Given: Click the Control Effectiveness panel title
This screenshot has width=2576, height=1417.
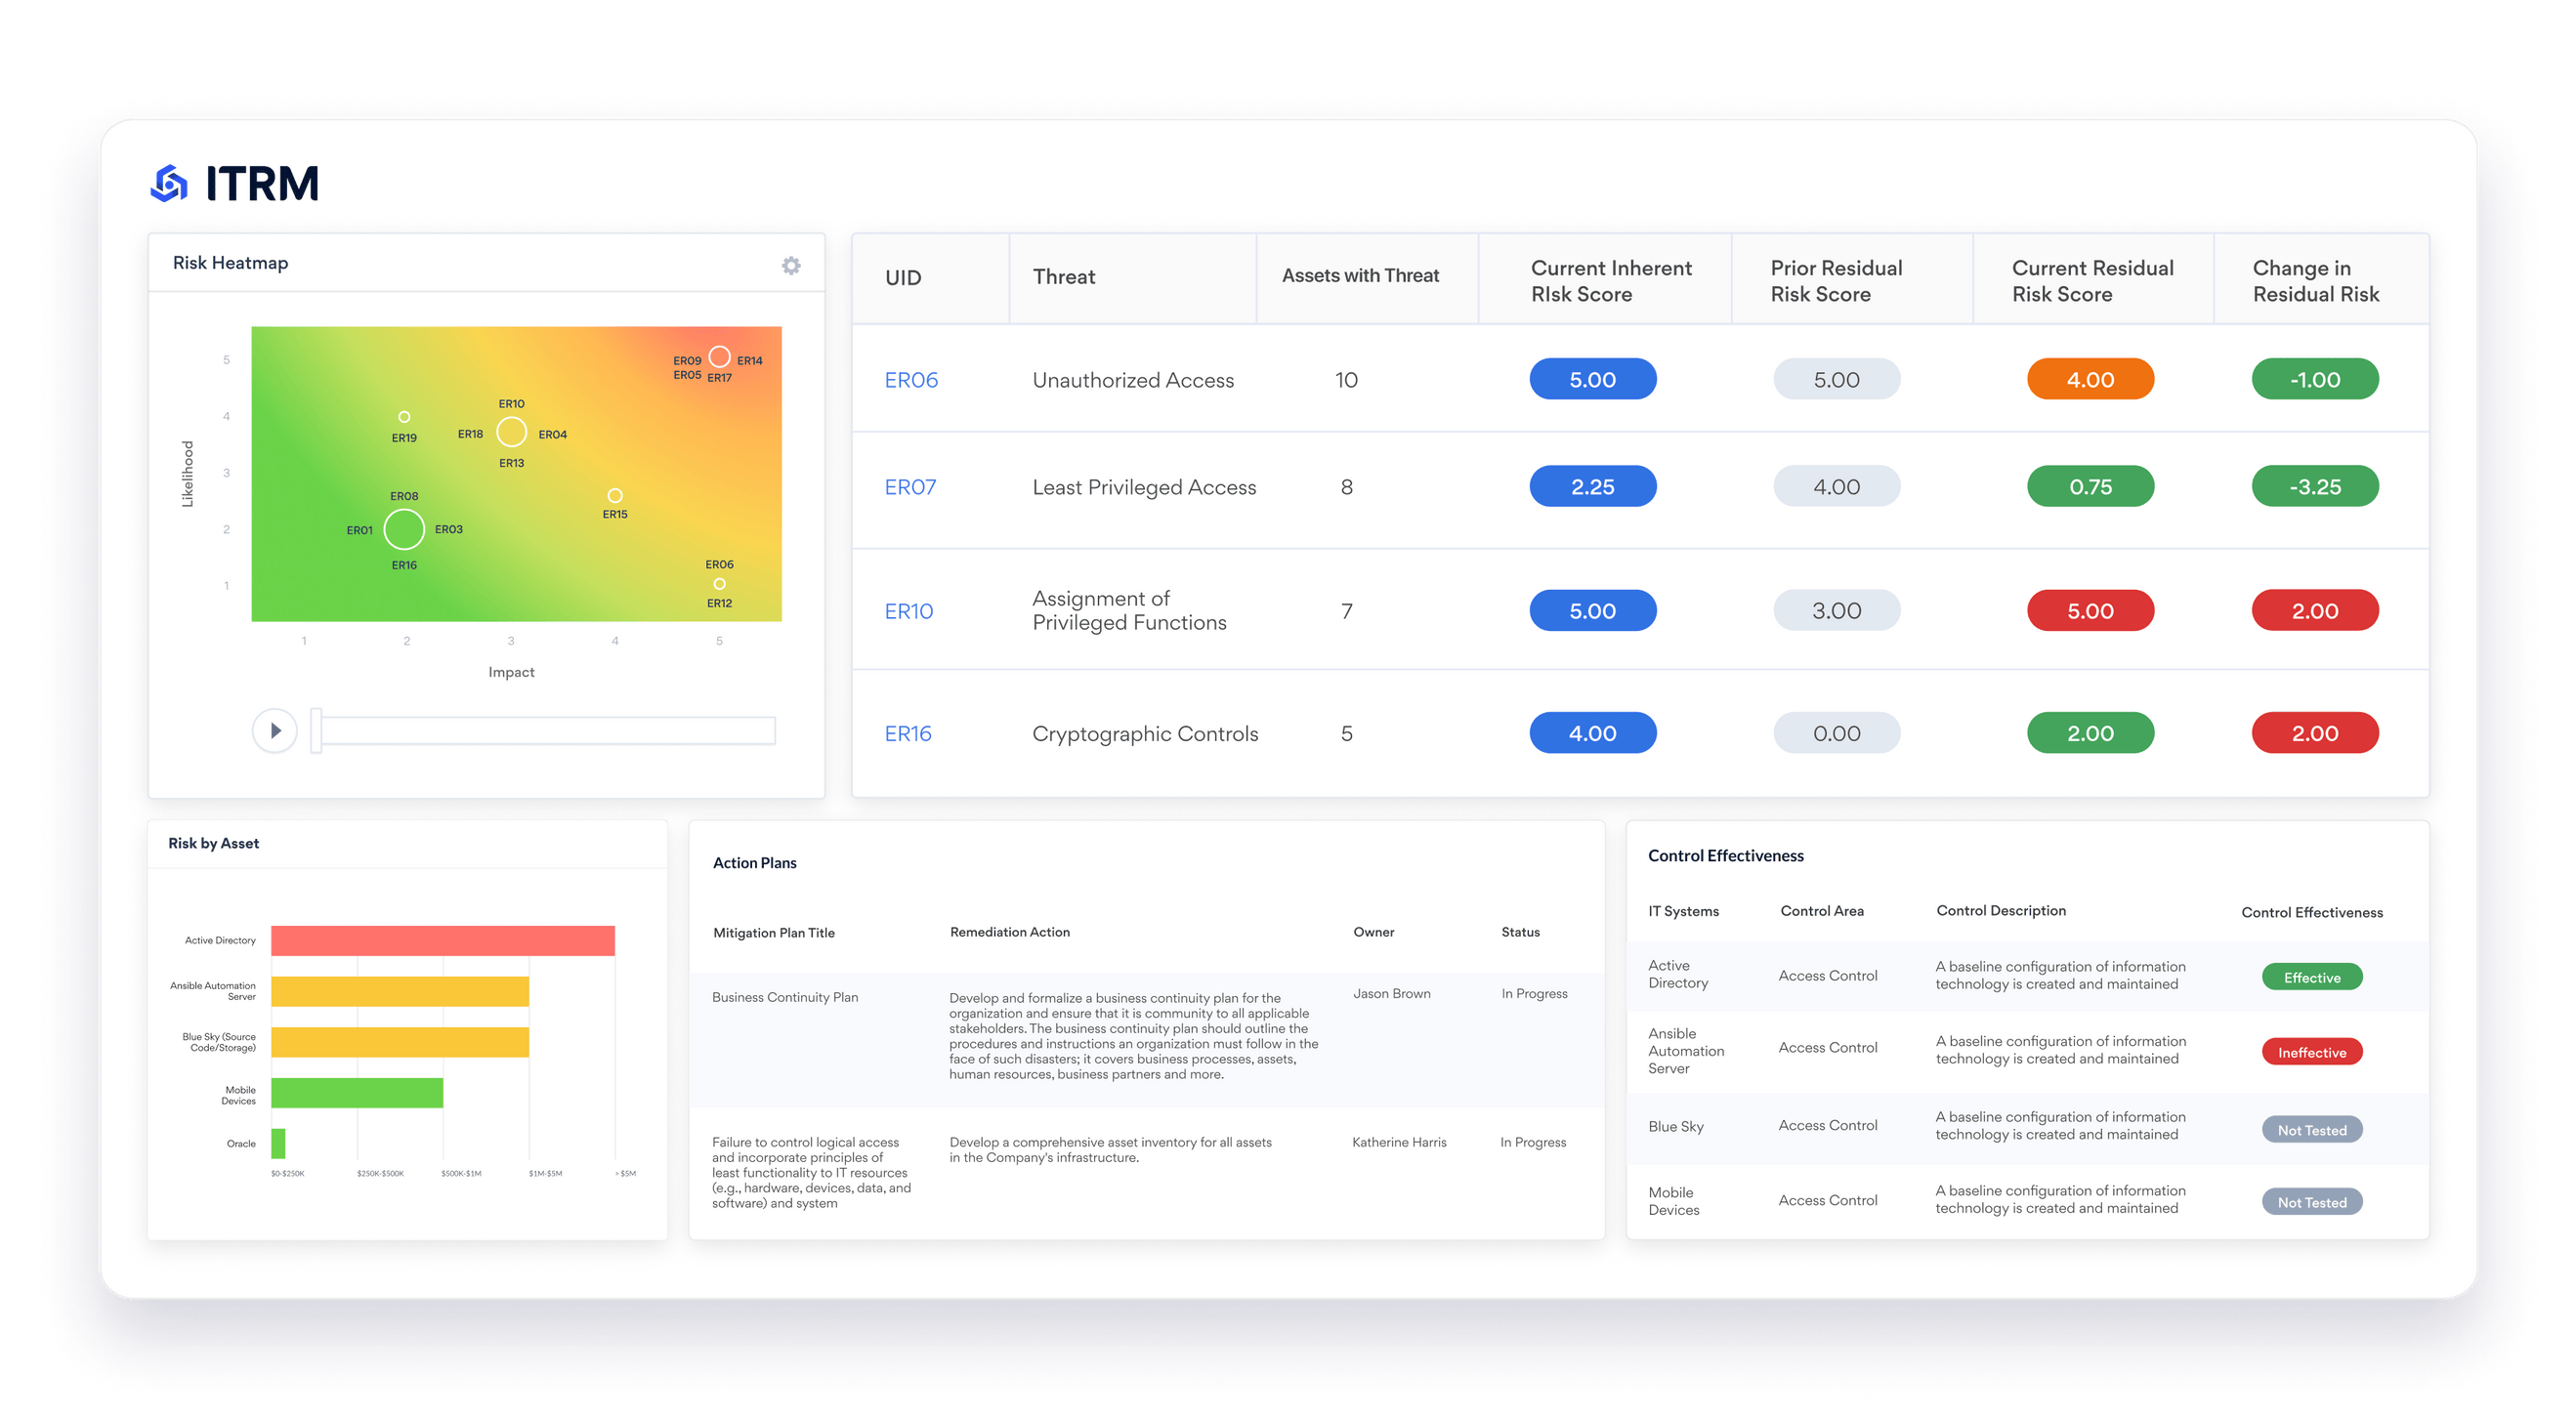Looking at the screenshot, I should 1725,856.
